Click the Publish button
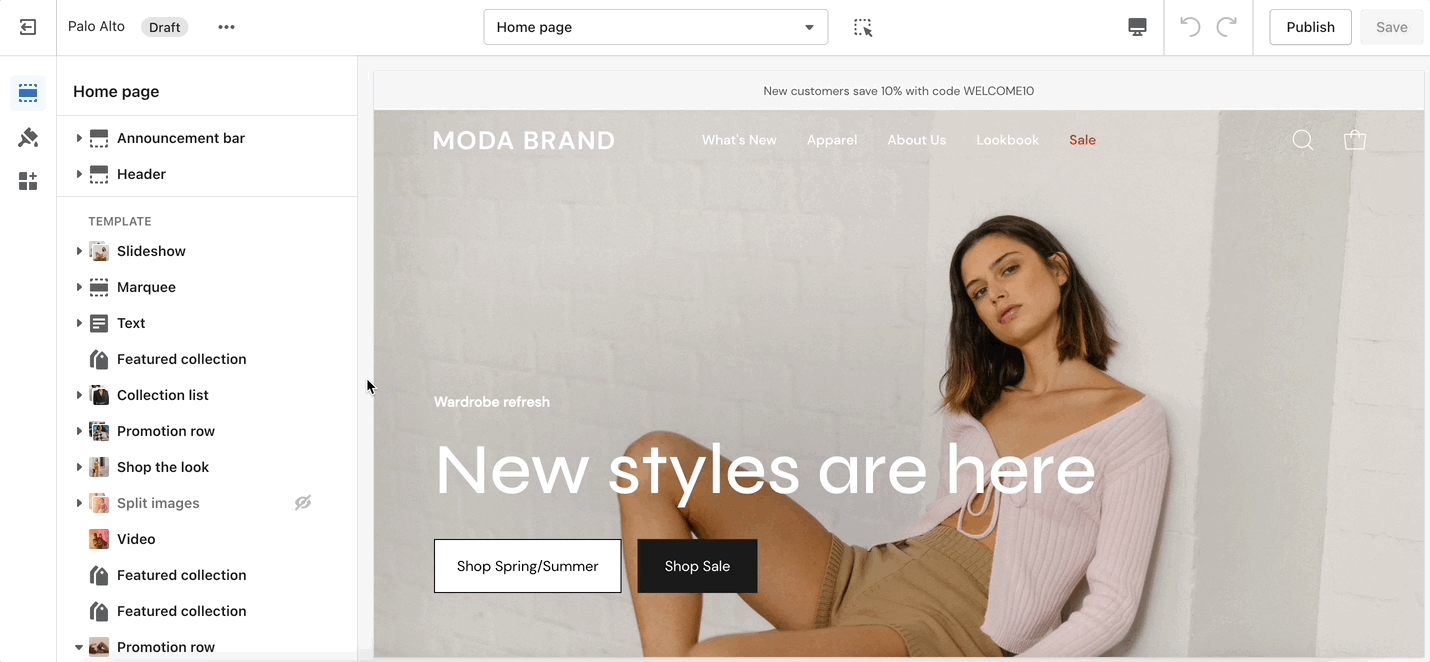 click(1310, 27)
